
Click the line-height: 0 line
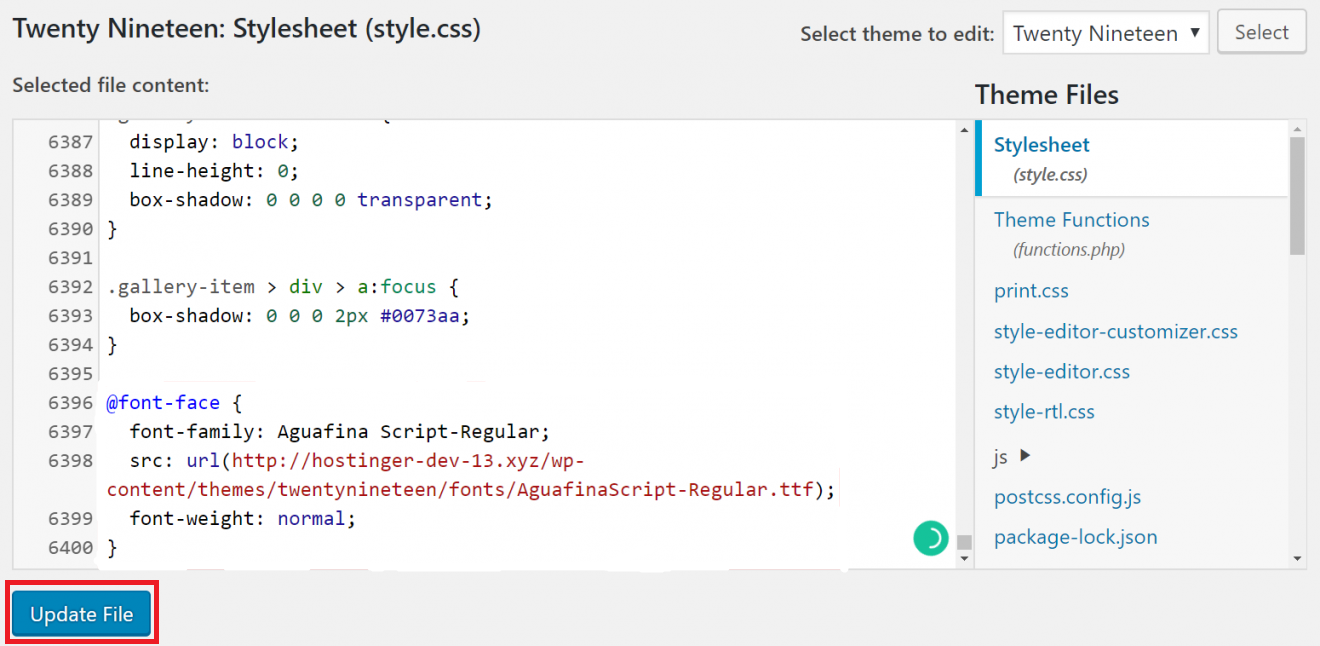tap(214, 171)
